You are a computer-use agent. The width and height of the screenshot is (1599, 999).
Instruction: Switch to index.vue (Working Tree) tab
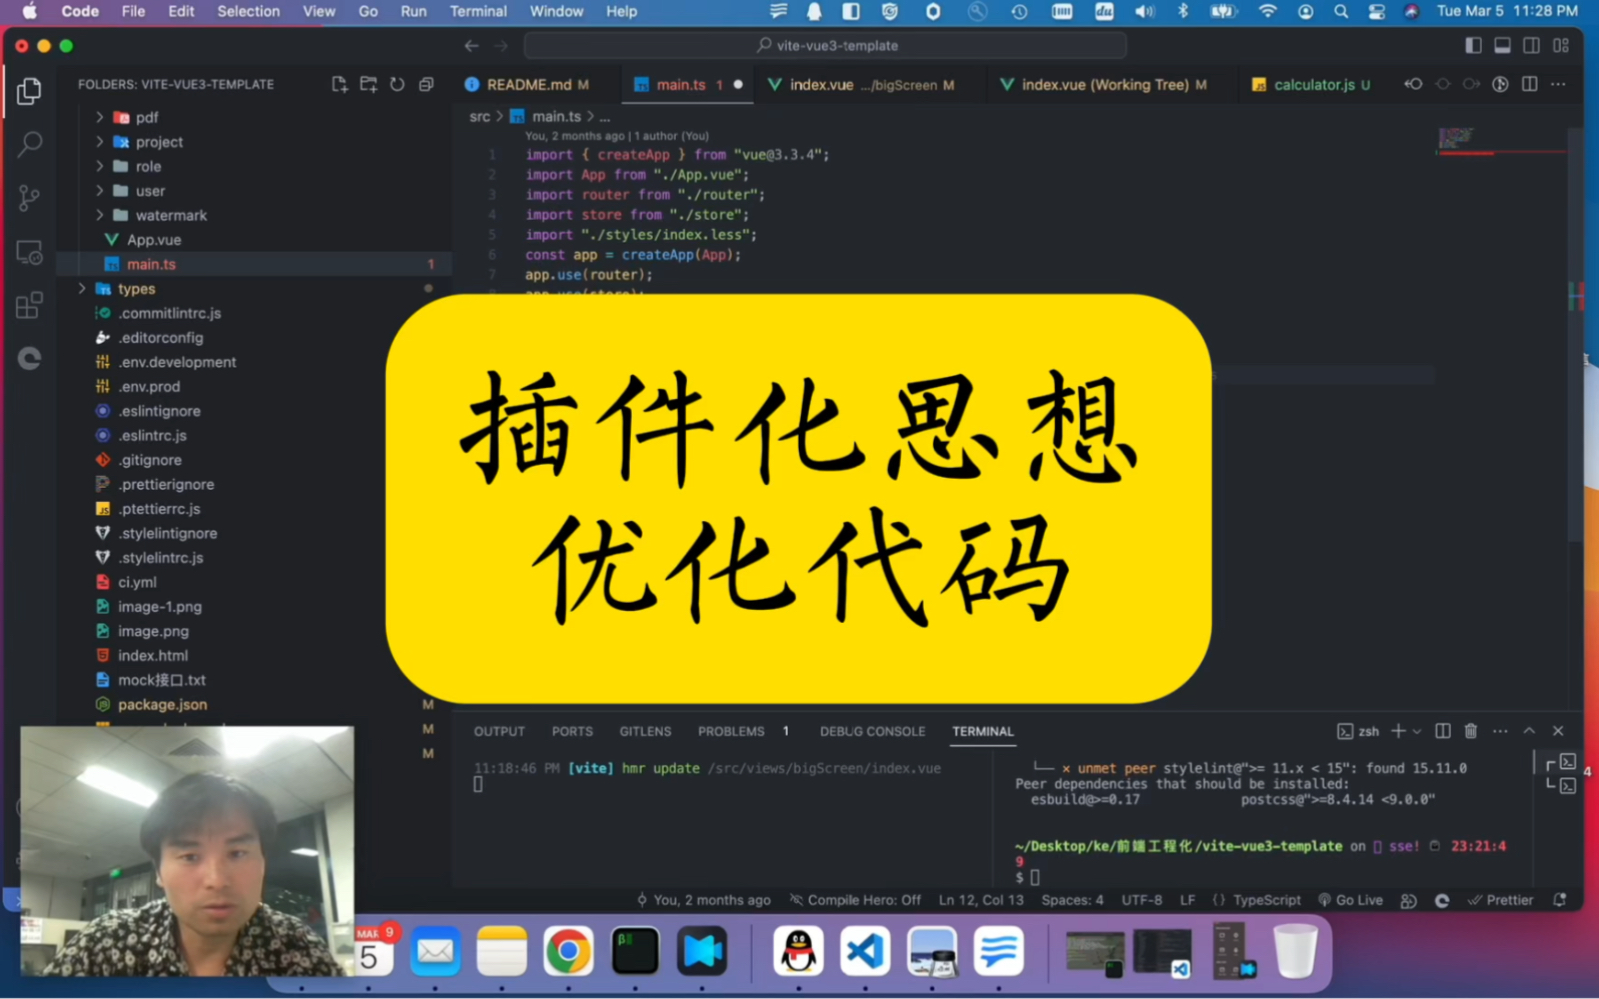1103,85
